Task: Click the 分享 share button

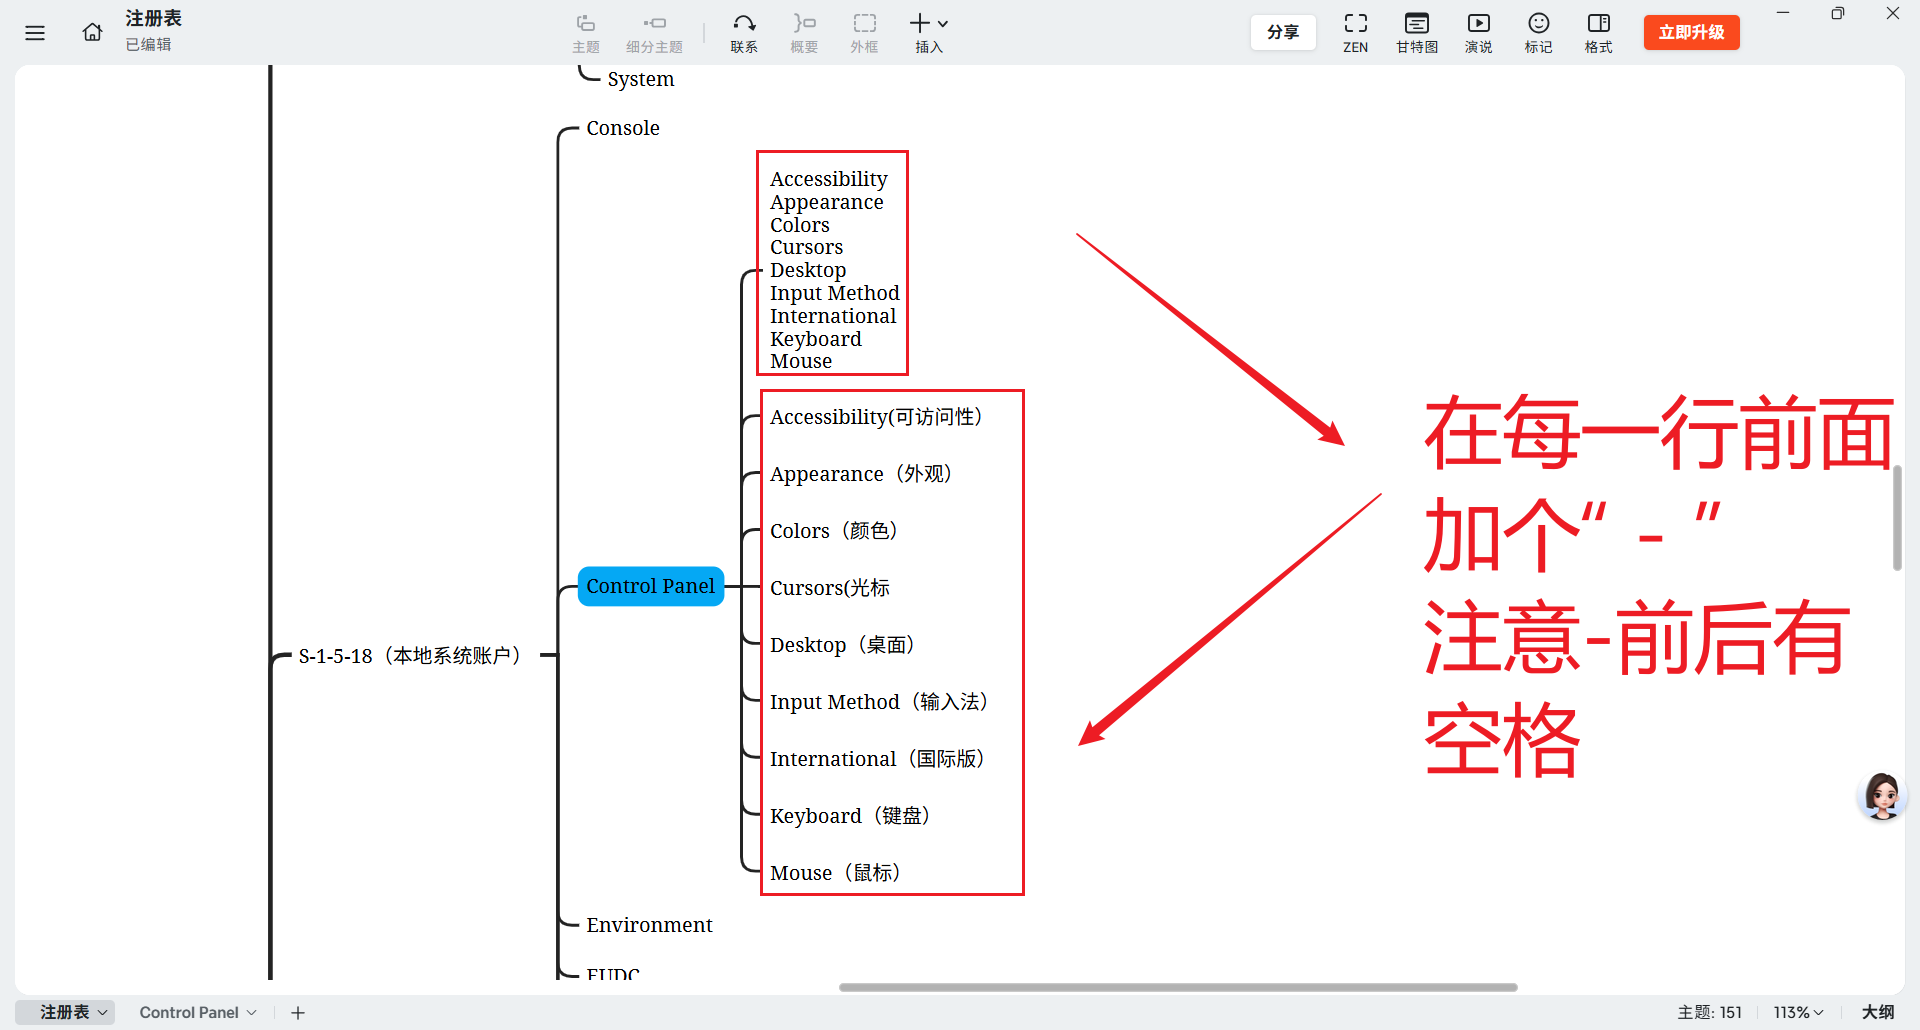Action: [1283, 32]
